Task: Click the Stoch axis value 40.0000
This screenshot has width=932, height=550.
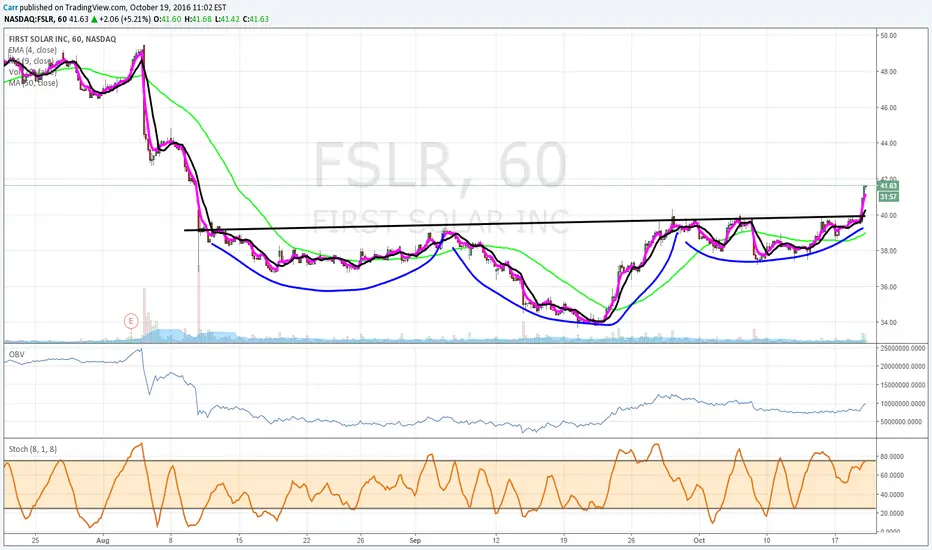Action: pos(892,494)
